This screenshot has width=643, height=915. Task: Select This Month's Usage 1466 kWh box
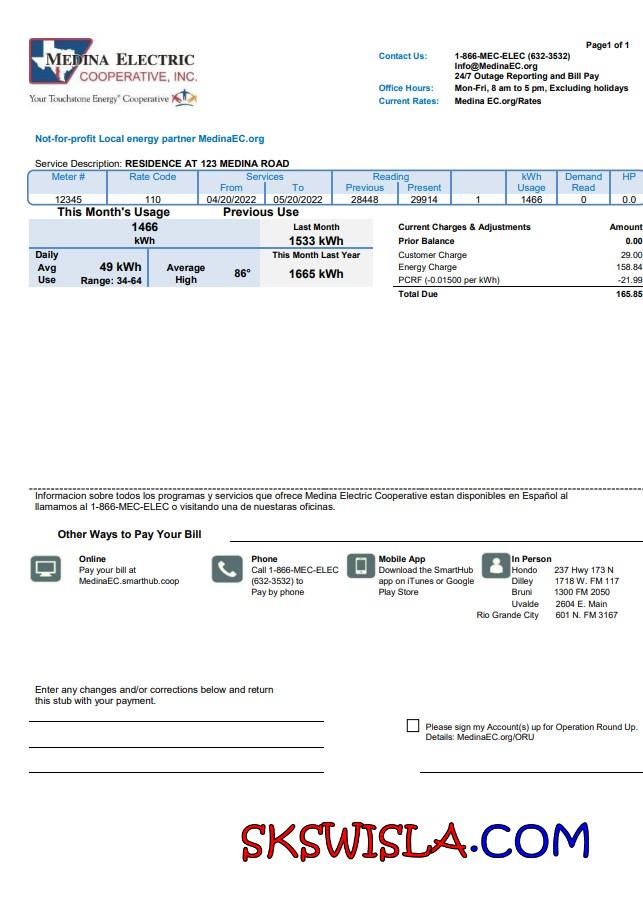pos(144,233)
